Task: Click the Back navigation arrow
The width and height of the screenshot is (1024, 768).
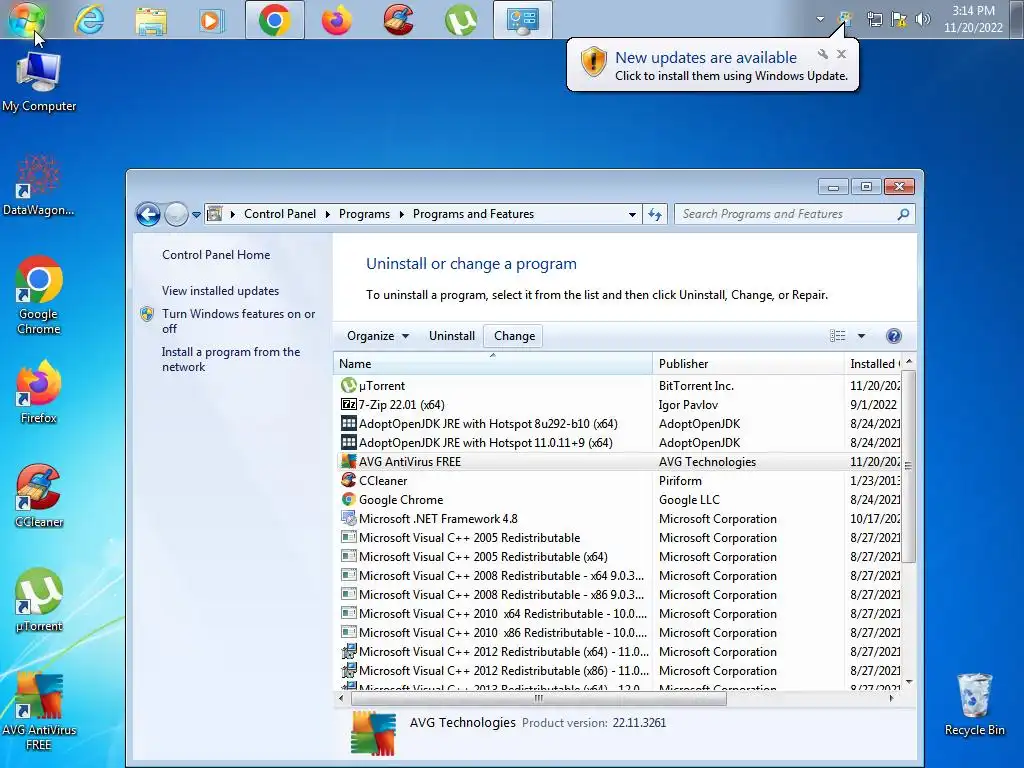Action: [x=148, y=214]
